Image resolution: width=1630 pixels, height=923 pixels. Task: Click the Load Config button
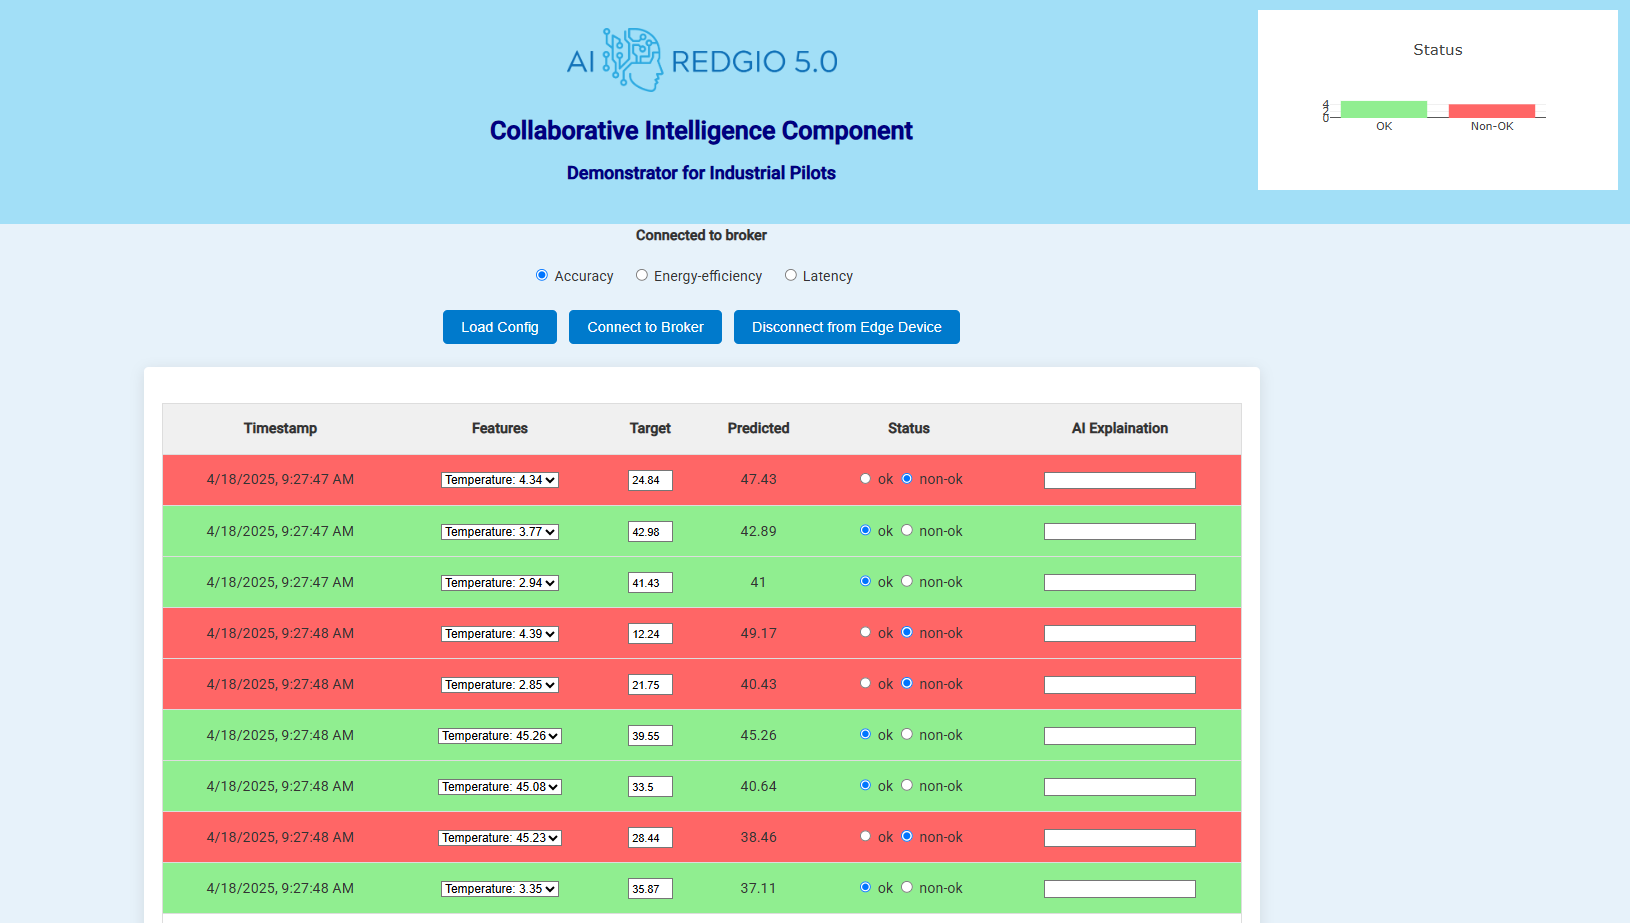coord(499,327)
